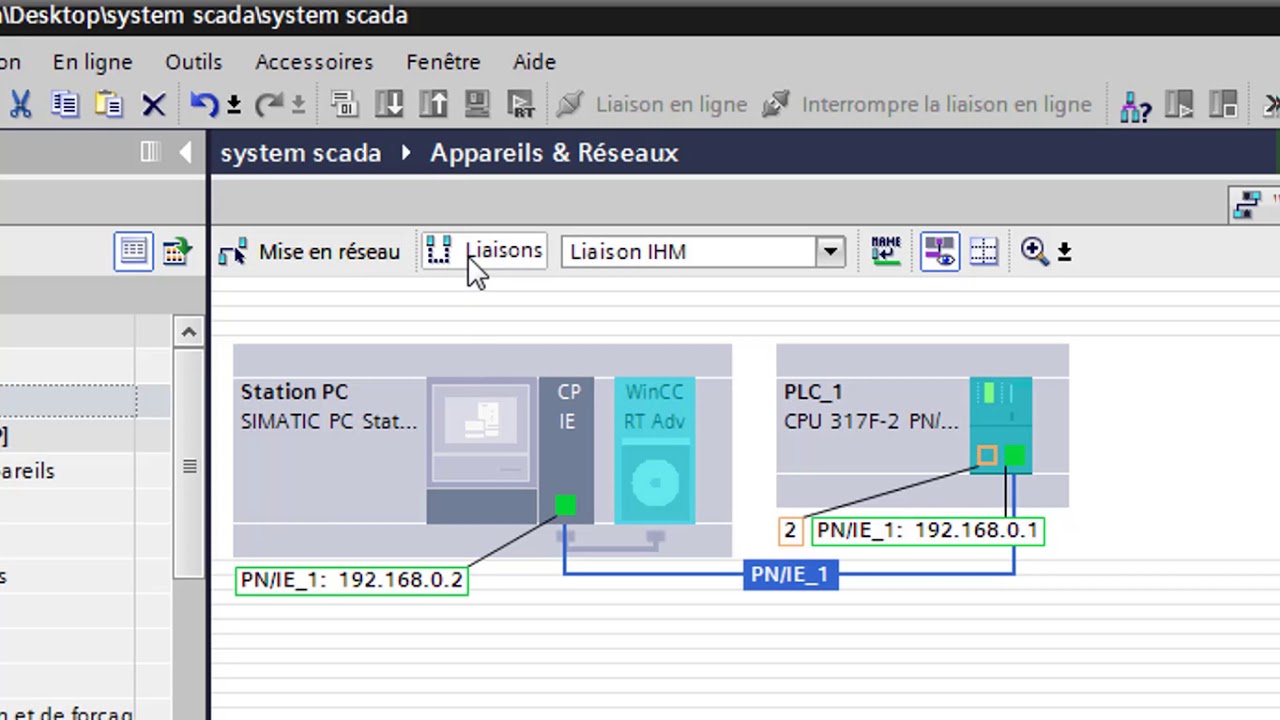Screen dimensions: 1280x720
Task: Open the redo history dropdown arrow
Action: 298,105
